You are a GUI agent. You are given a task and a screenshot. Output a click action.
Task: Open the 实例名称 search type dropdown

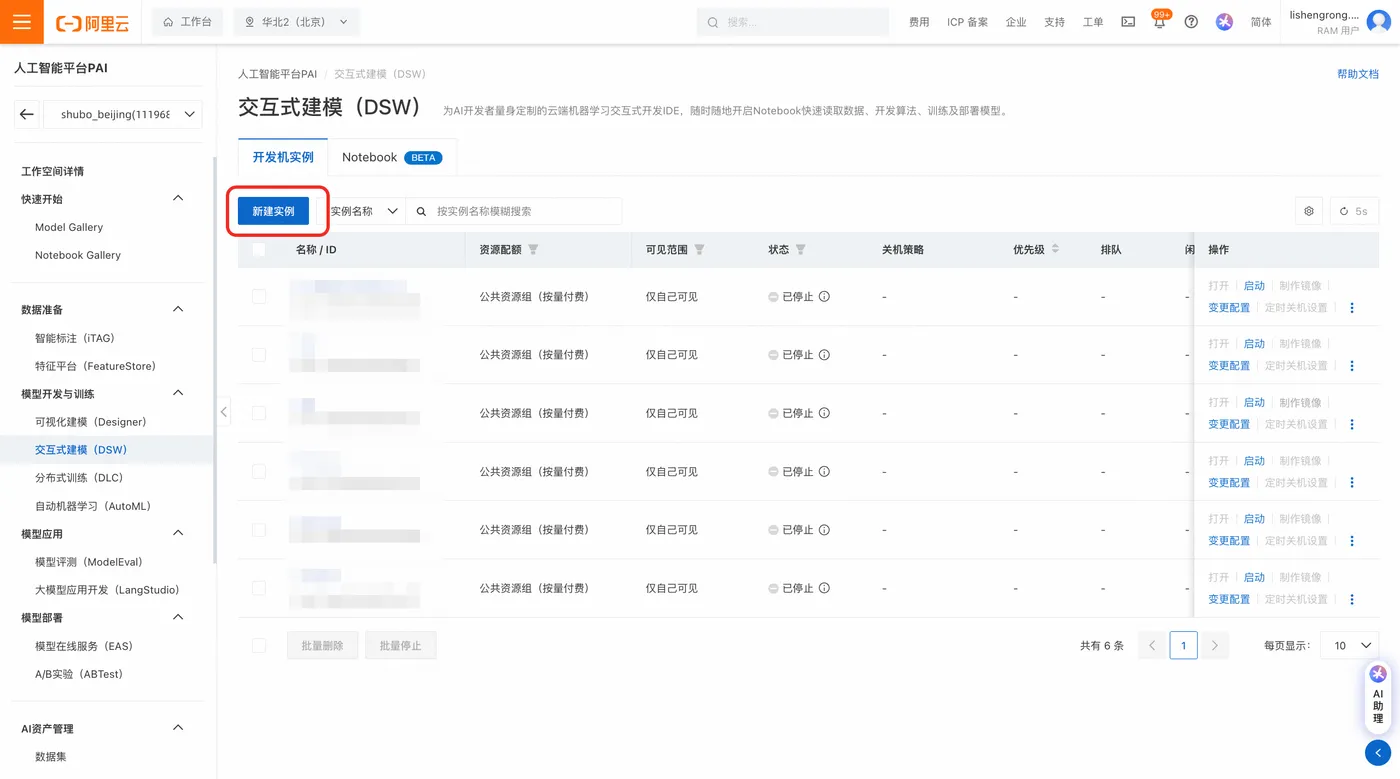point(362,211)
